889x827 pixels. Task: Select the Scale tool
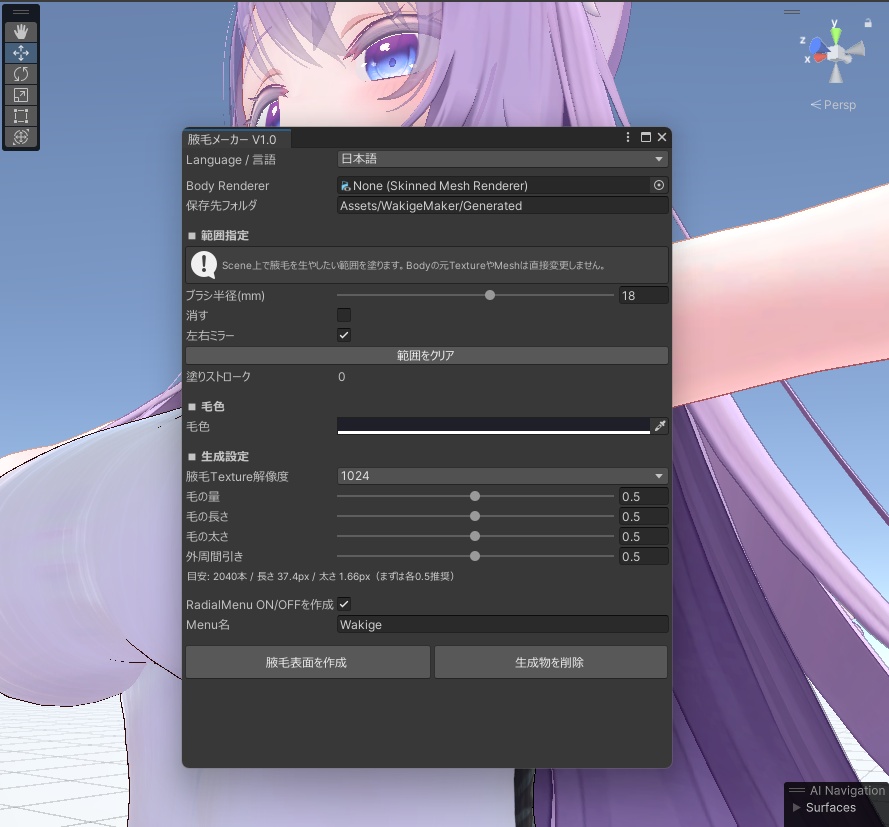(x=21, y=95)
